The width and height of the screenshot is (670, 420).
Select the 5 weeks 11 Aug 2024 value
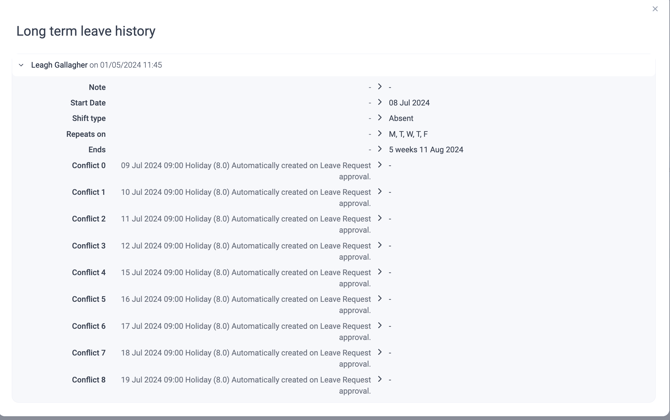[x=426, y=150]
